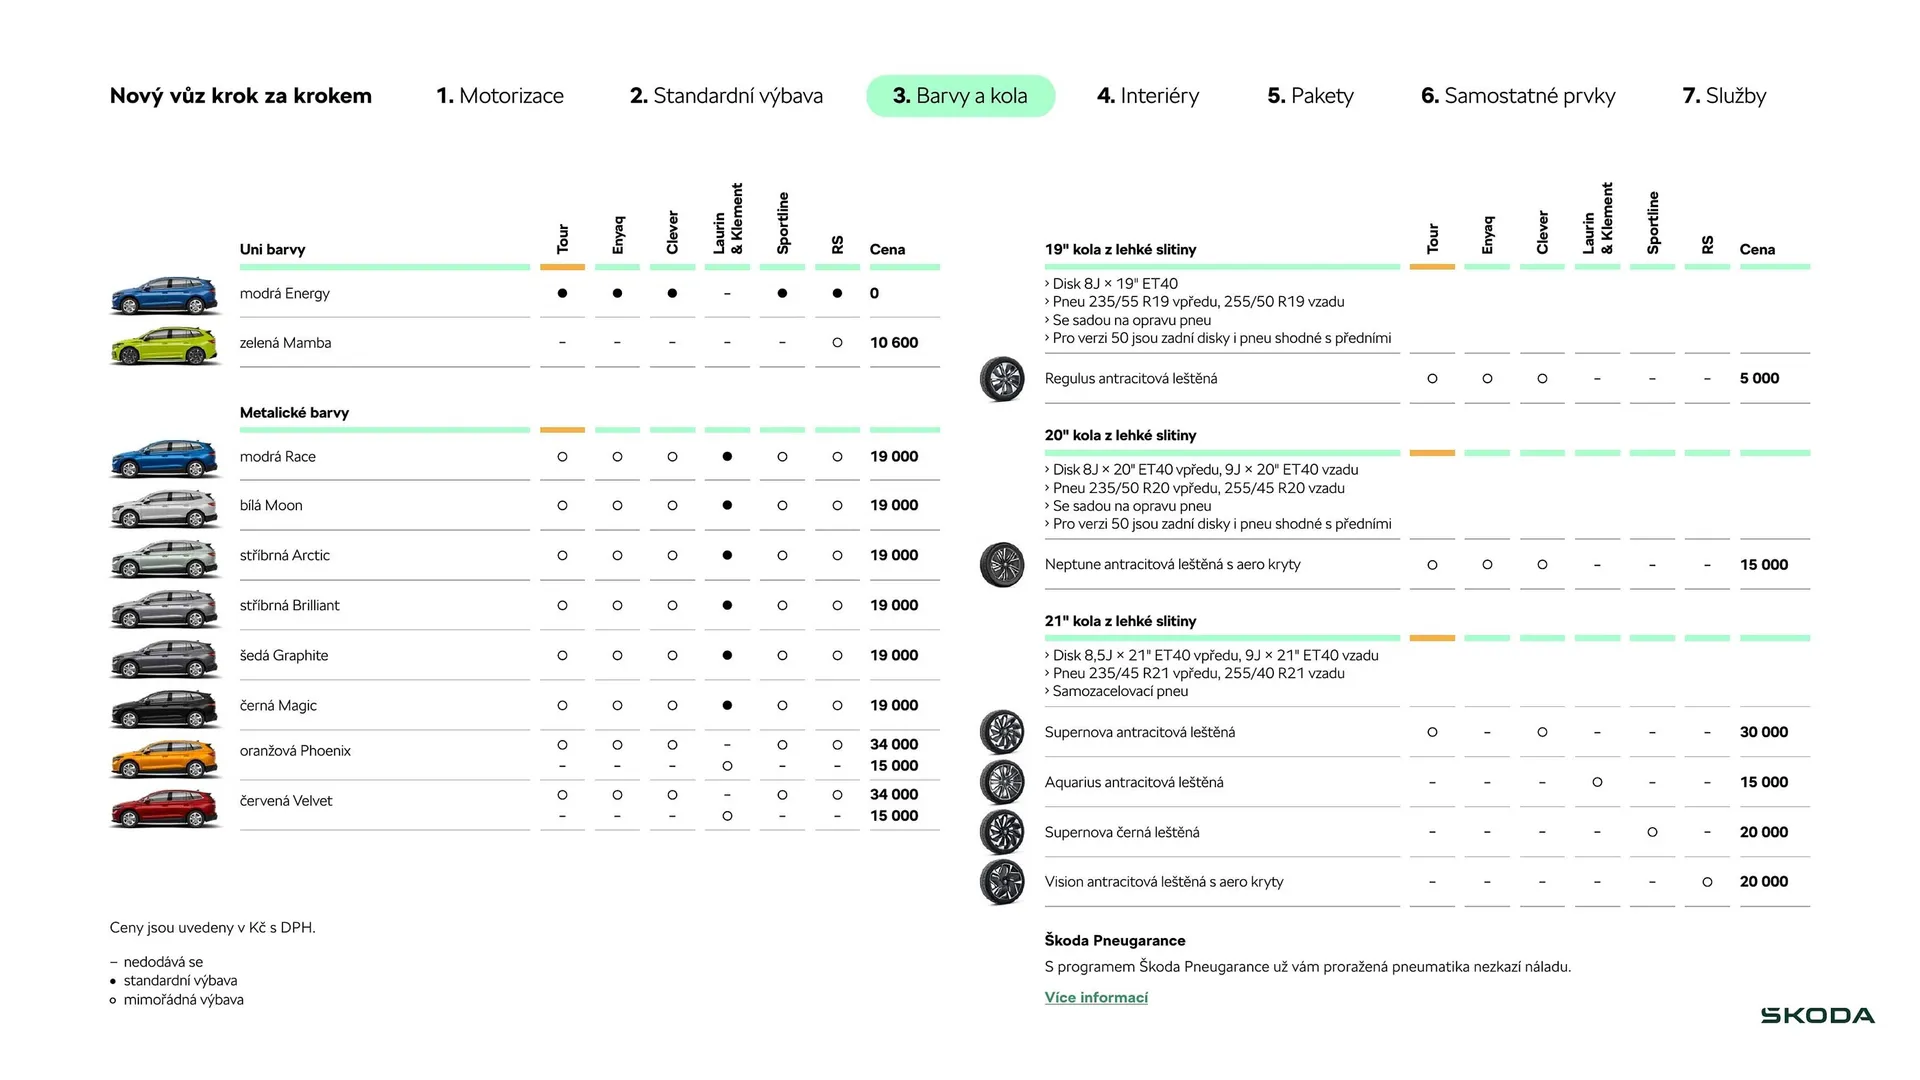The width and height of the screenshot is (1920, 1080).
Task: Select the šedá Graphite car thumbnail
Action: tap(165, 658)
